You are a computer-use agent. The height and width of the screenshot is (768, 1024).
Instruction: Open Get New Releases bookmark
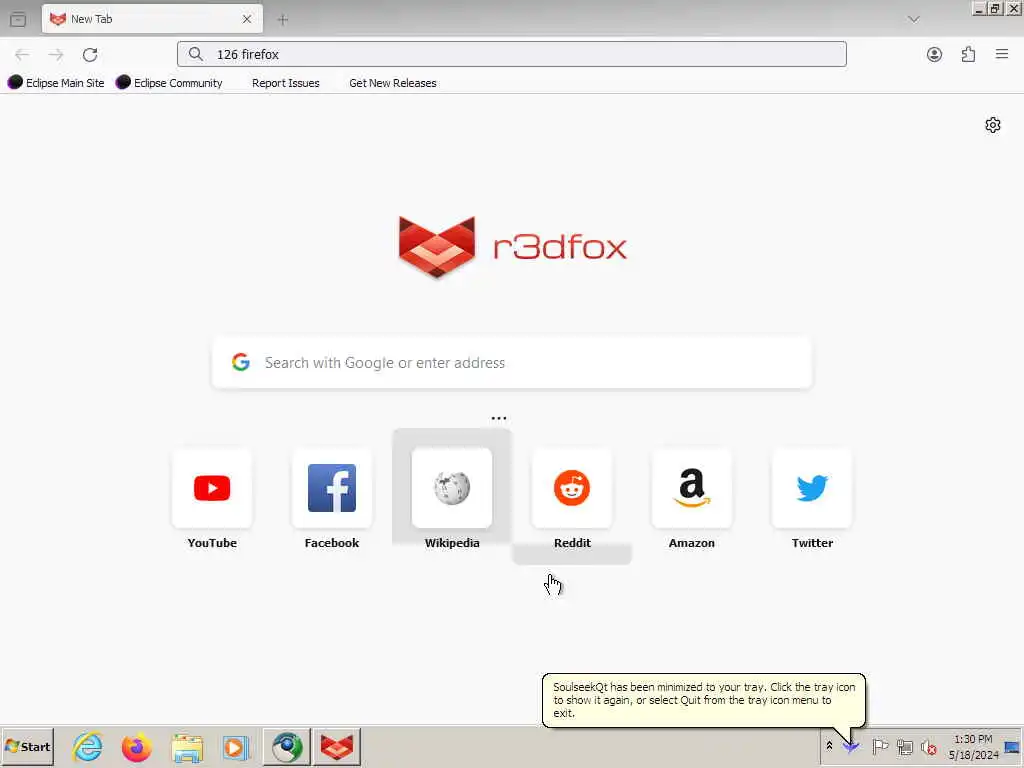(x=392, y=83)
